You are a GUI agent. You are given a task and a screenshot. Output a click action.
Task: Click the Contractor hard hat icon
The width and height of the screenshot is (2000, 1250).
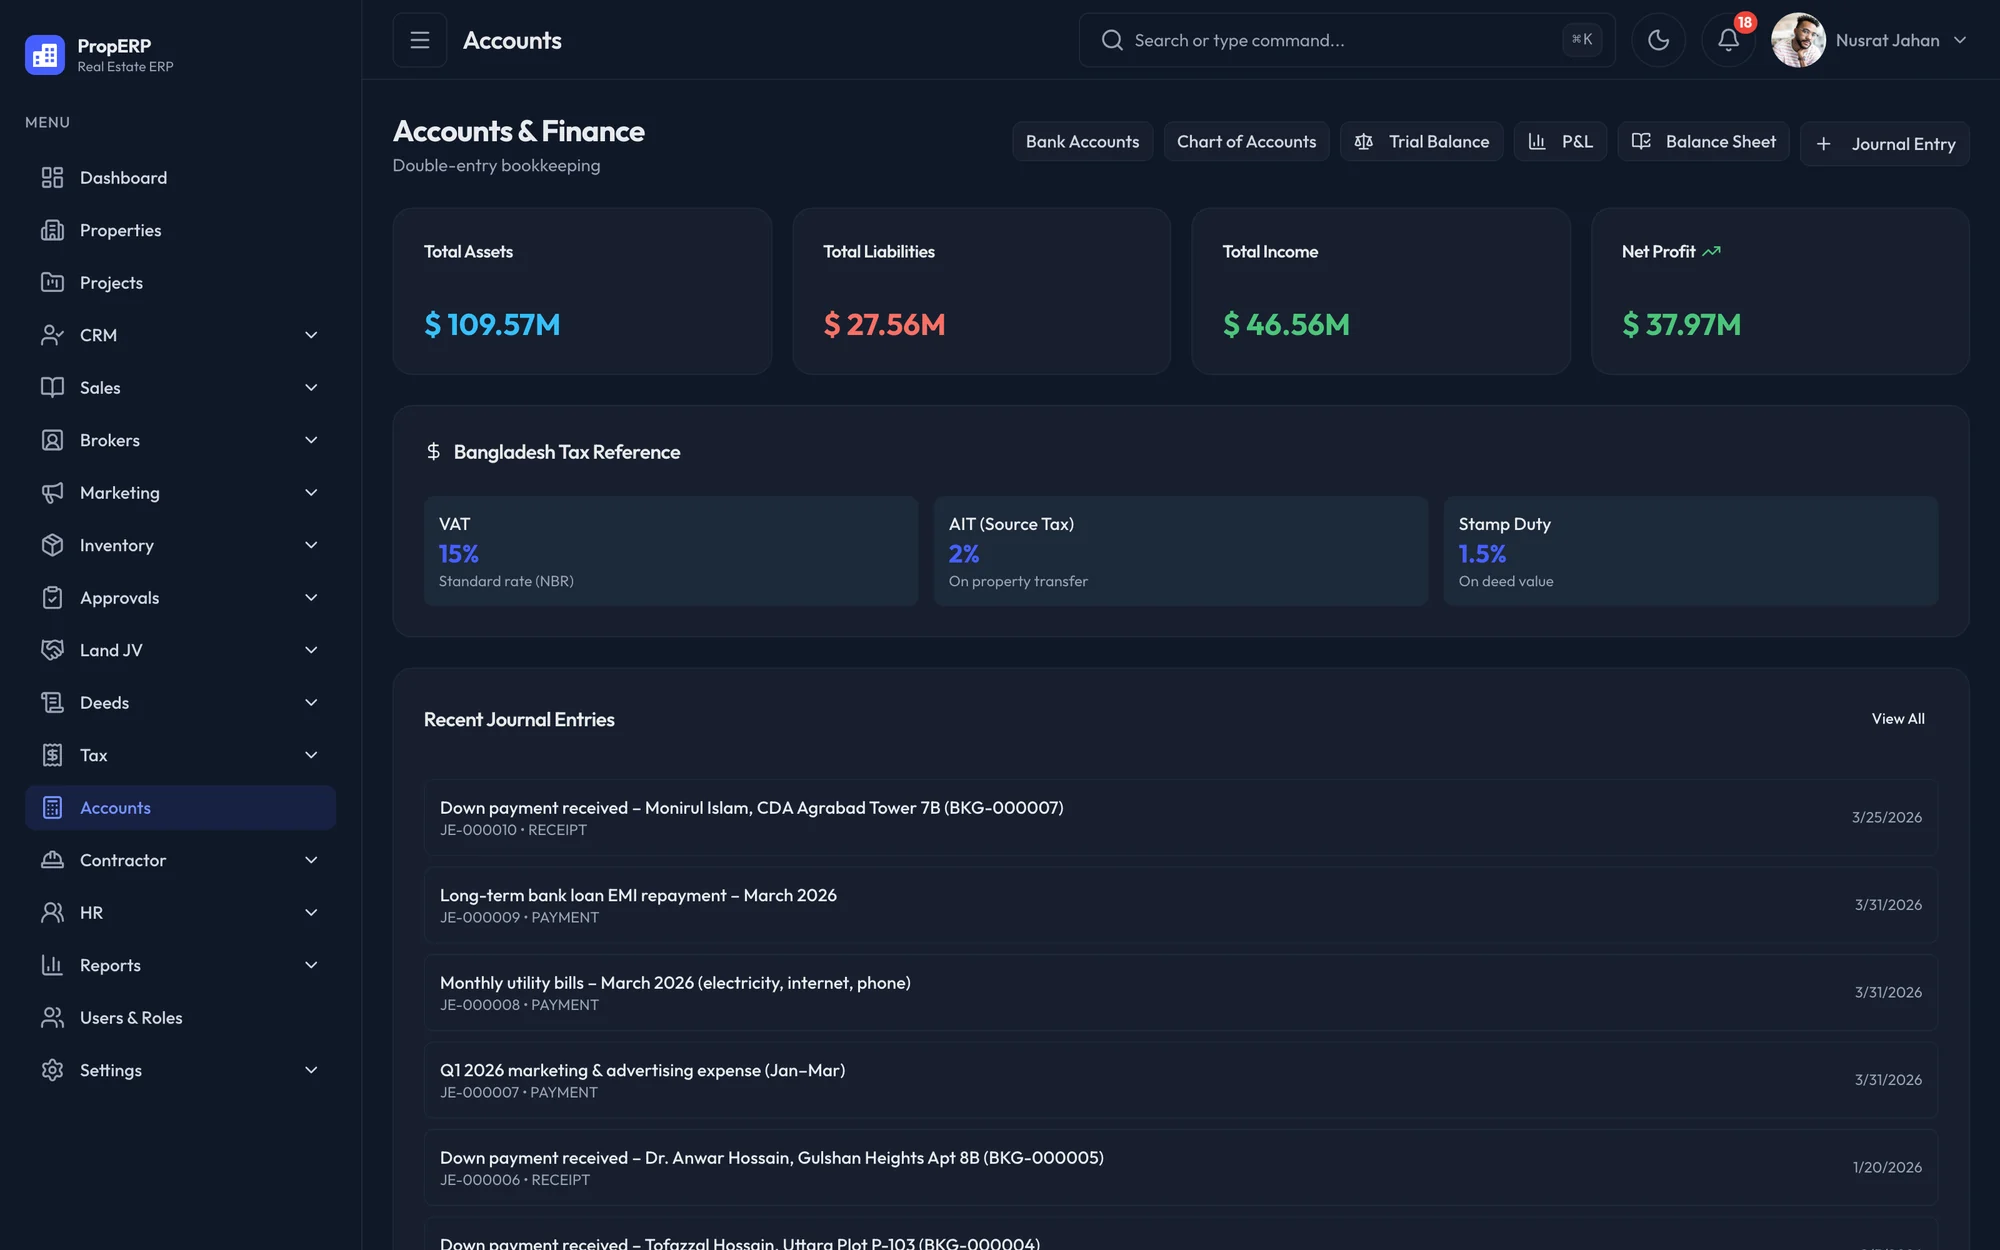click(x=52, y=860)
